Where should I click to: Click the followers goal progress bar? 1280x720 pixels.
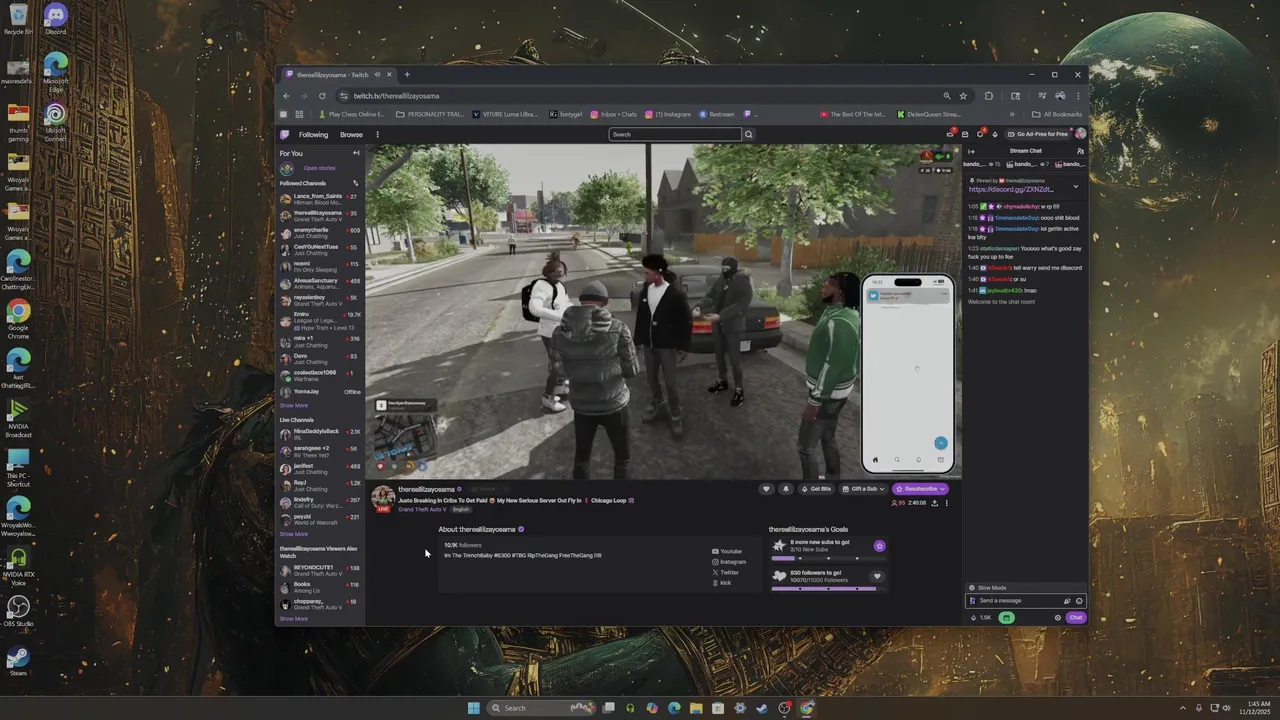click(x=828, y=589)
